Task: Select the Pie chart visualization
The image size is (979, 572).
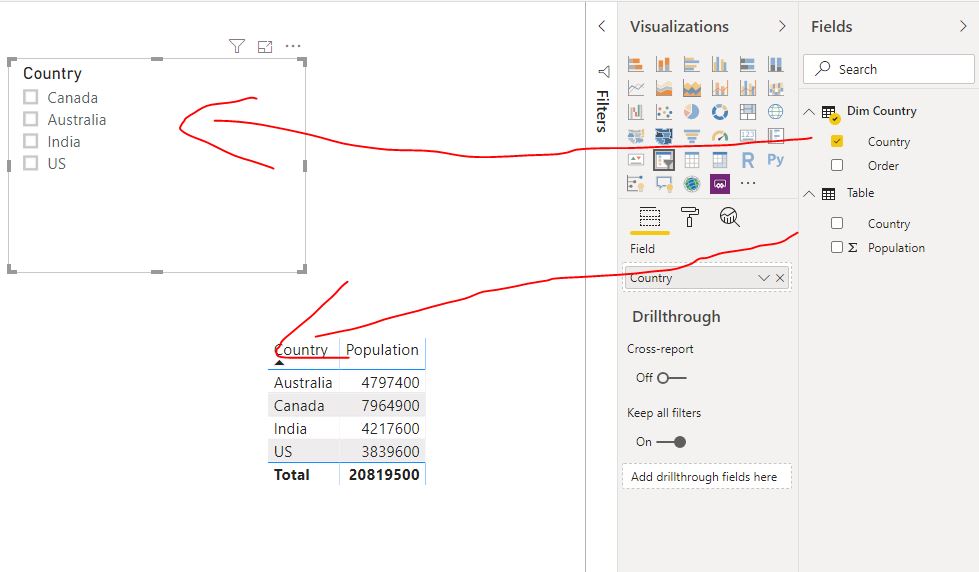Action: (x=691, y=112)
